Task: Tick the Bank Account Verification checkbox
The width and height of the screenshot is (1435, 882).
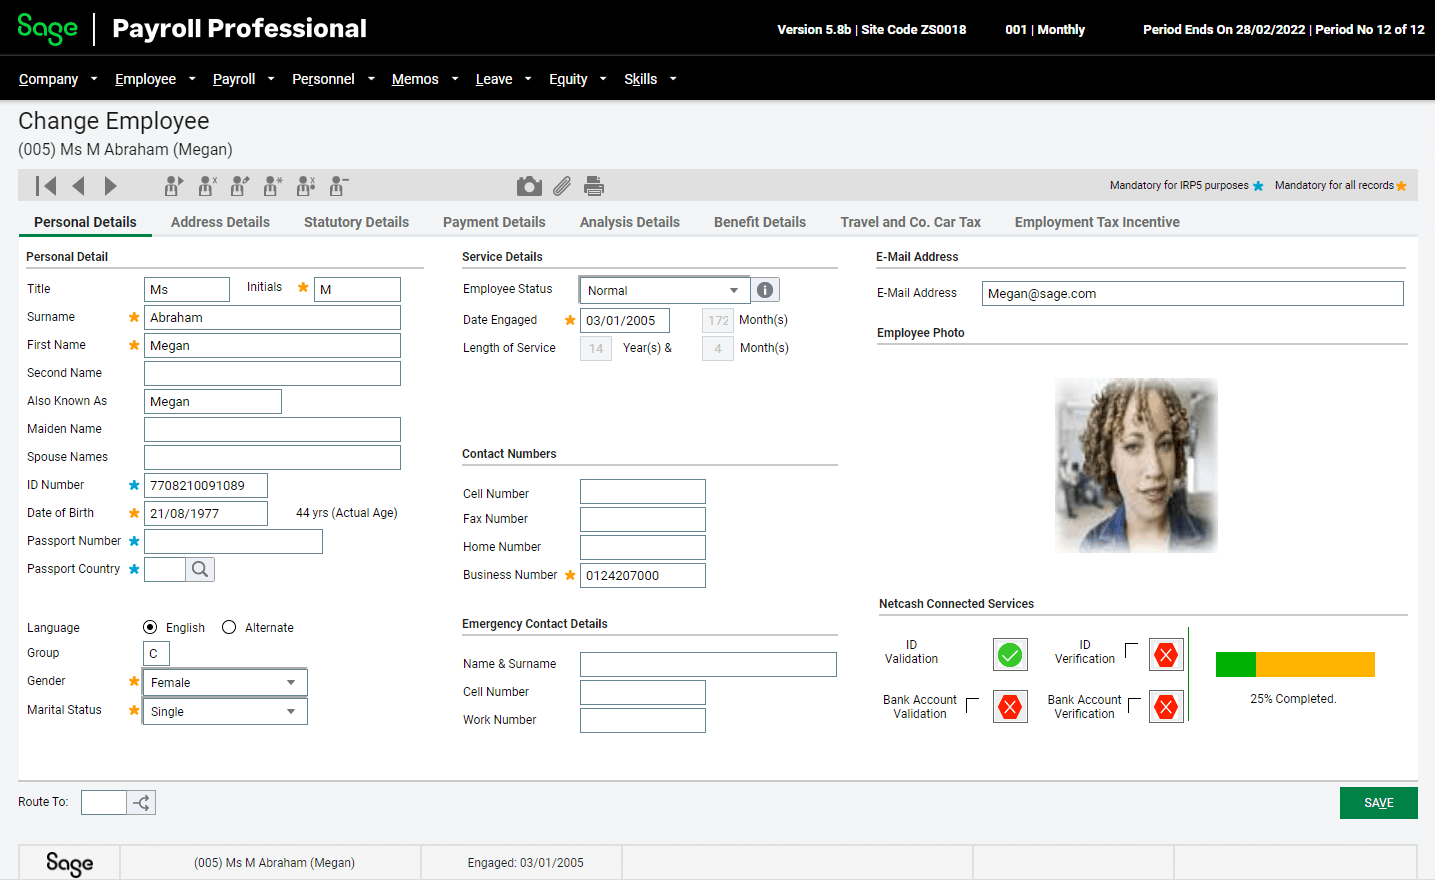Action: coord(1134,705)
